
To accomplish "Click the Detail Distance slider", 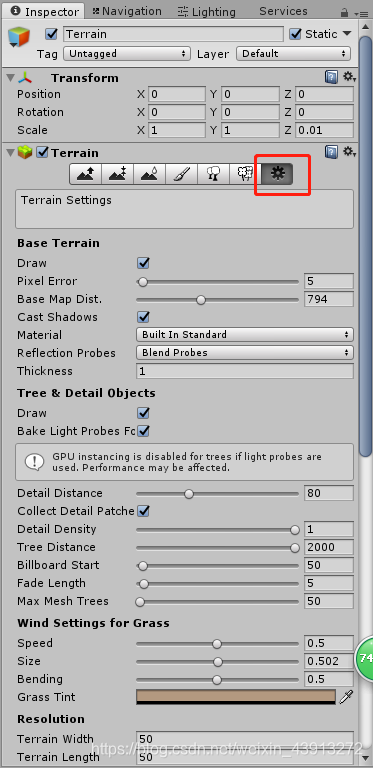I will click(x=217, y=494).
